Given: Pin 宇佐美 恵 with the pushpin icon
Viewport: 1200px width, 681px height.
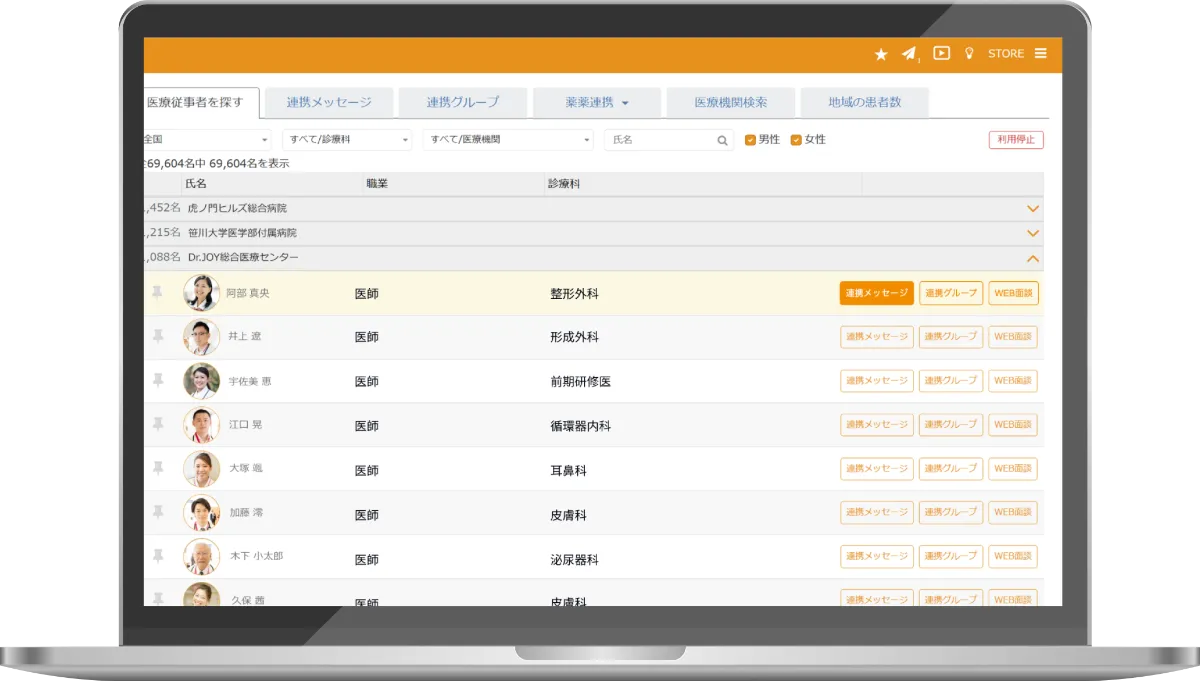Looking at the screenshot, I should 157,381.
